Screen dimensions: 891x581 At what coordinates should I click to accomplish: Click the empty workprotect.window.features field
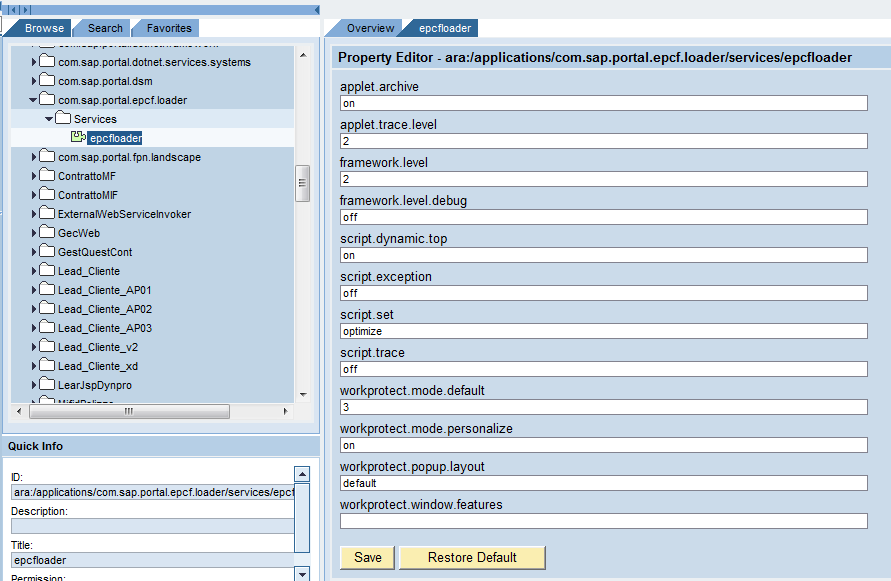pos(603,521)
